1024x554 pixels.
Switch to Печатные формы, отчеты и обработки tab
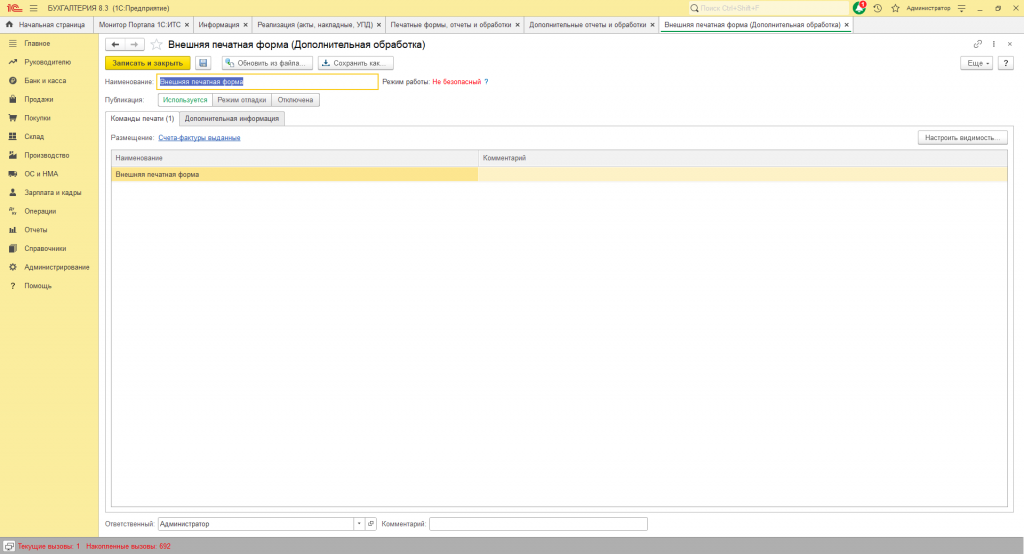click(x=451, y=25)
